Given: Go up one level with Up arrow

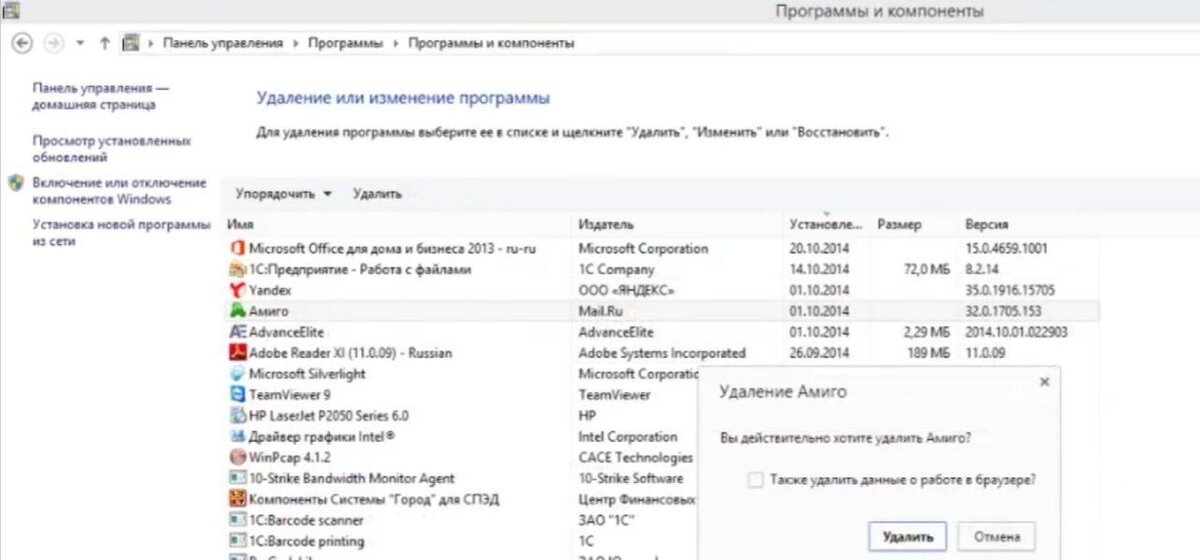Looking at the screenshot, I should coord(105,43).
